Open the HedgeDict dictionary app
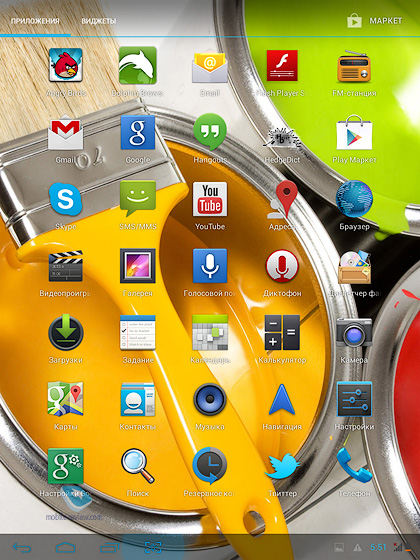 (282, 138)
